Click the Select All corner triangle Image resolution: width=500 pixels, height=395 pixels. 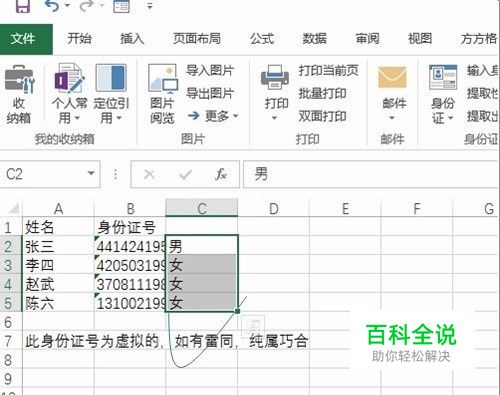pyautogui.click(x=13, y=208)
